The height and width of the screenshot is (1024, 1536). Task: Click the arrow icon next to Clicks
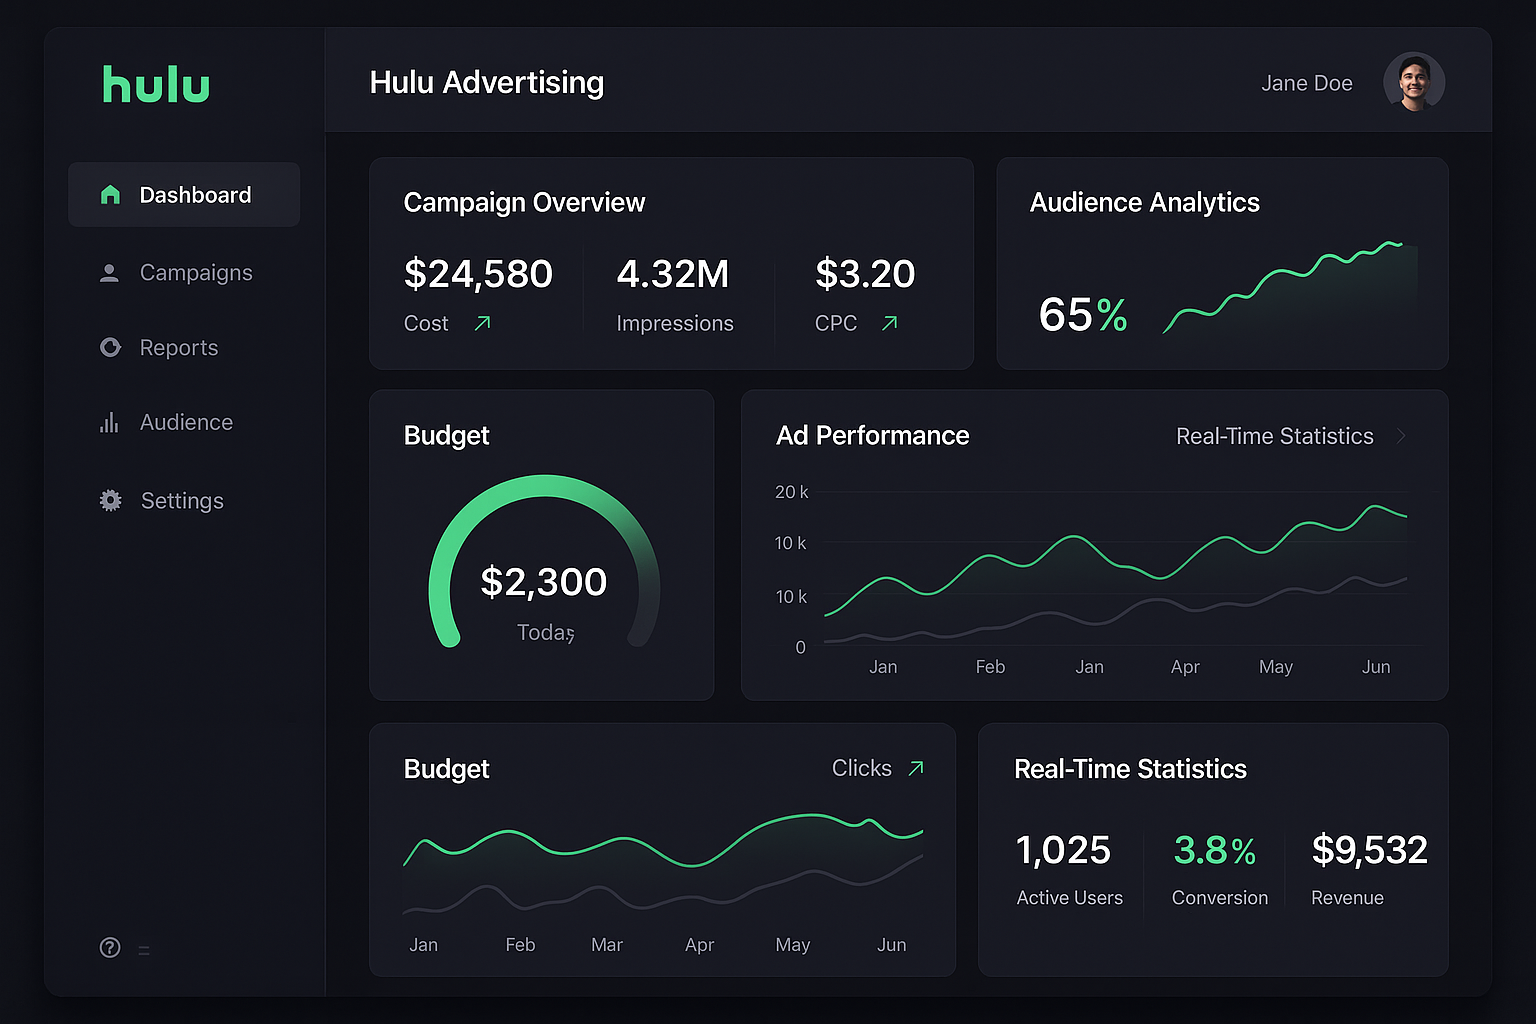click(x=915, y=768)
